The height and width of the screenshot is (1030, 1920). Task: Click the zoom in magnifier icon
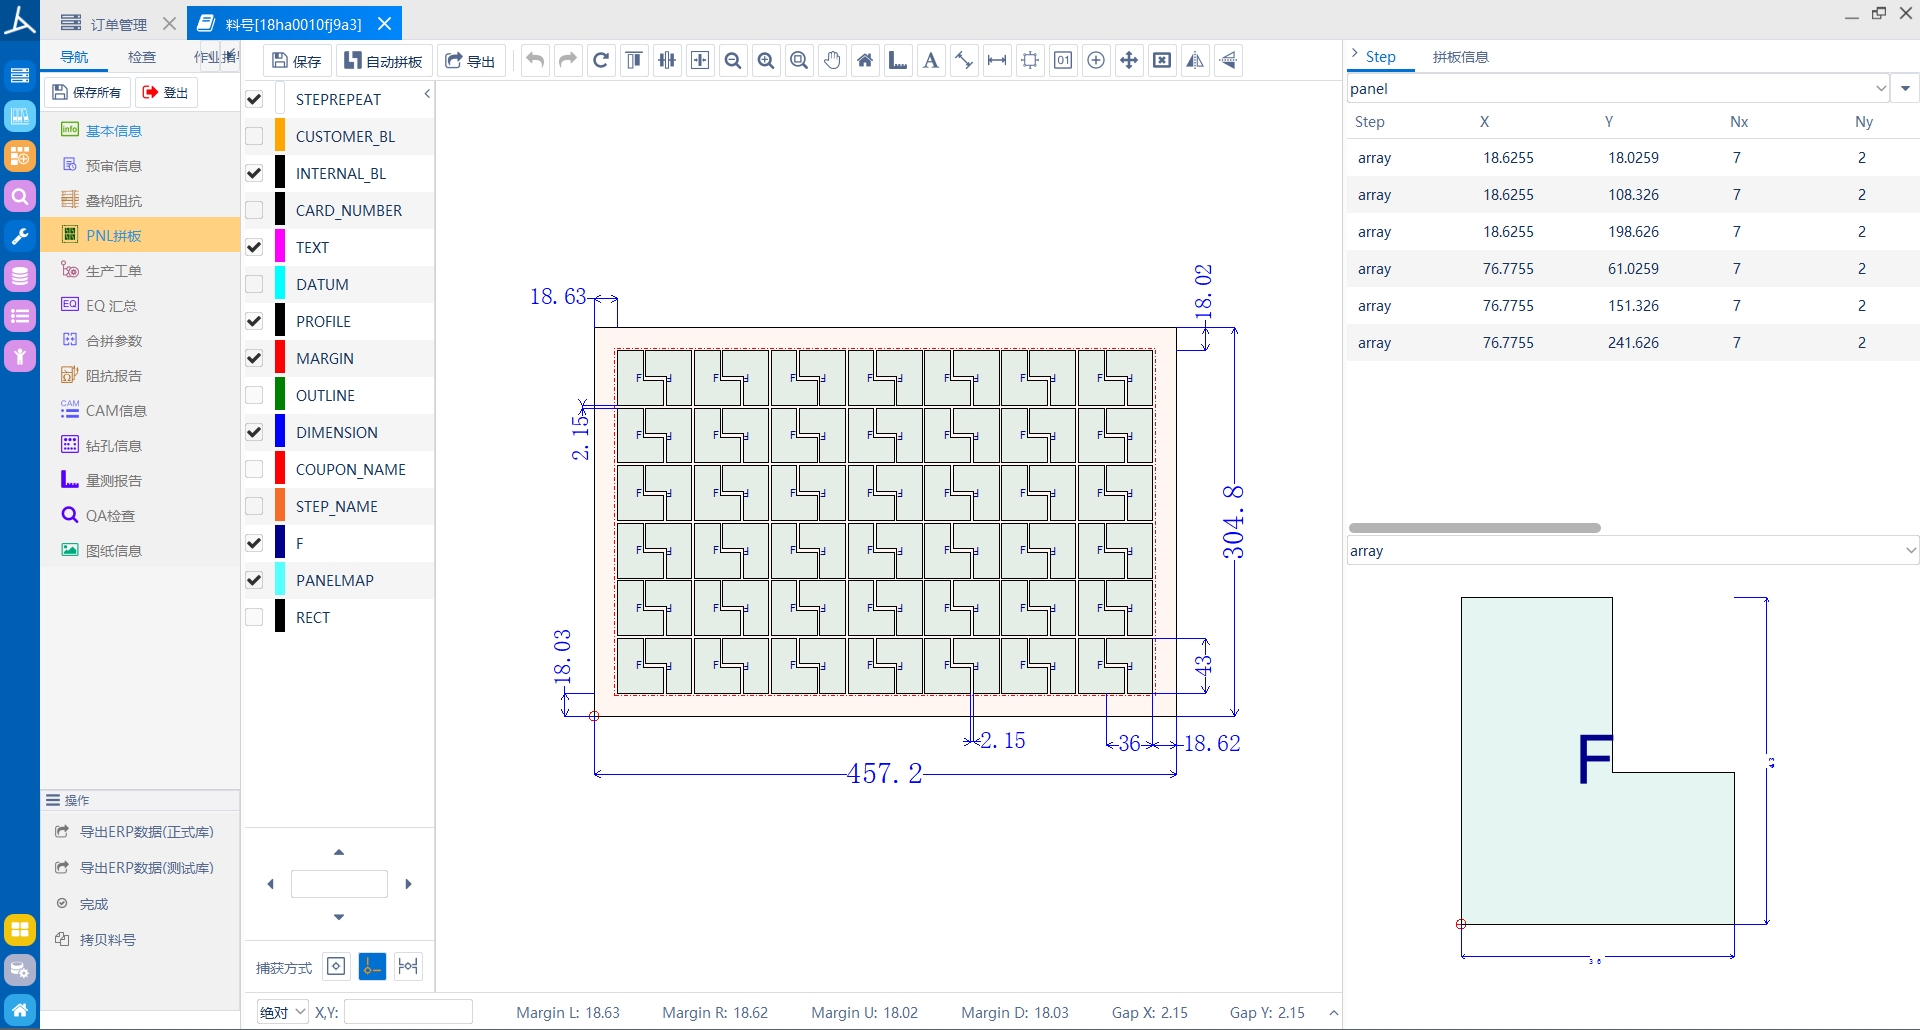766,61
